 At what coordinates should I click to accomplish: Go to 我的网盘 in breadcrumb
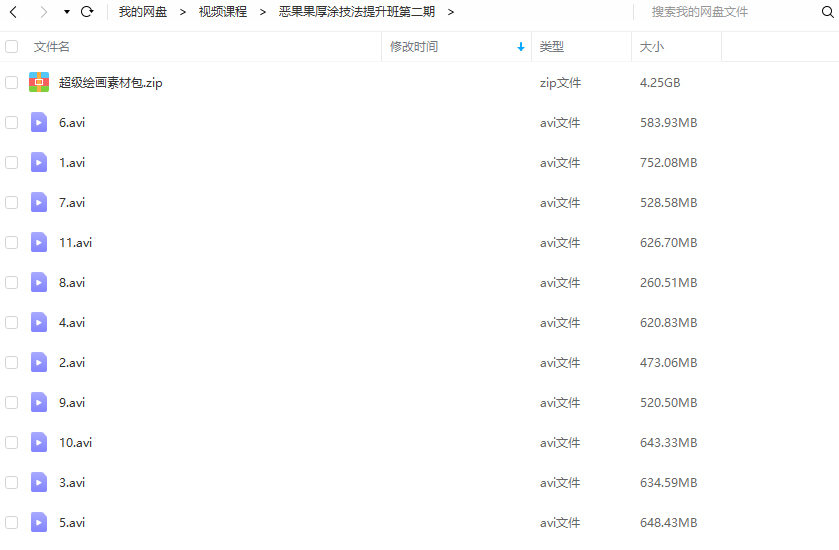point(143,12)
